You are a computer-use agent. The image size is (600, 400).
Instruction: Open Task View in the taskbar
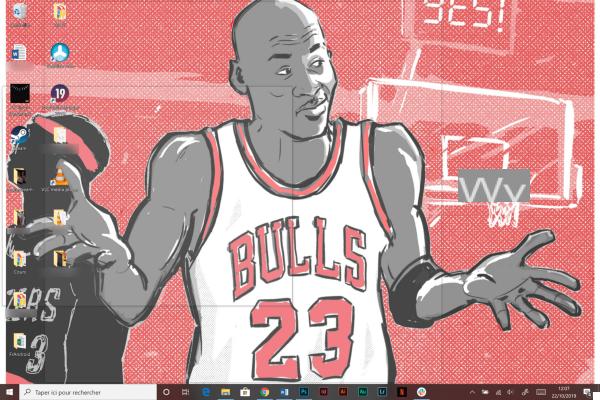pyautogui.click(x=186, y=392)
